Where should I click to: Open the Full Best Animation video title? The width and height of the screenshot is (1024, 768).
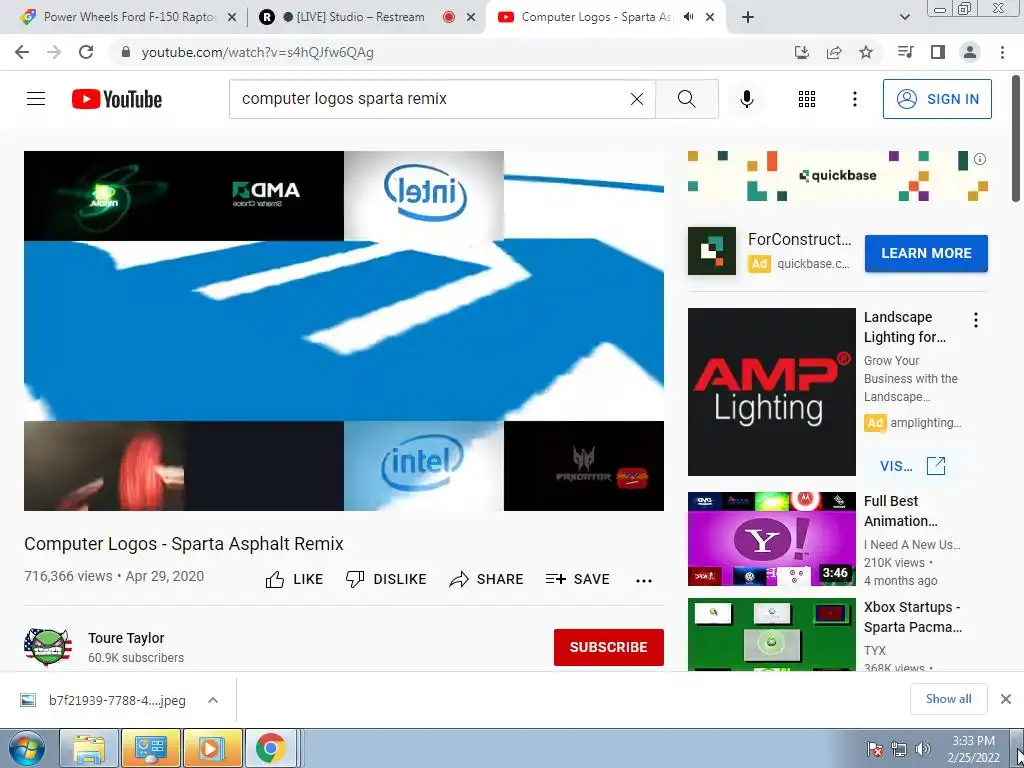coord(901,511)
